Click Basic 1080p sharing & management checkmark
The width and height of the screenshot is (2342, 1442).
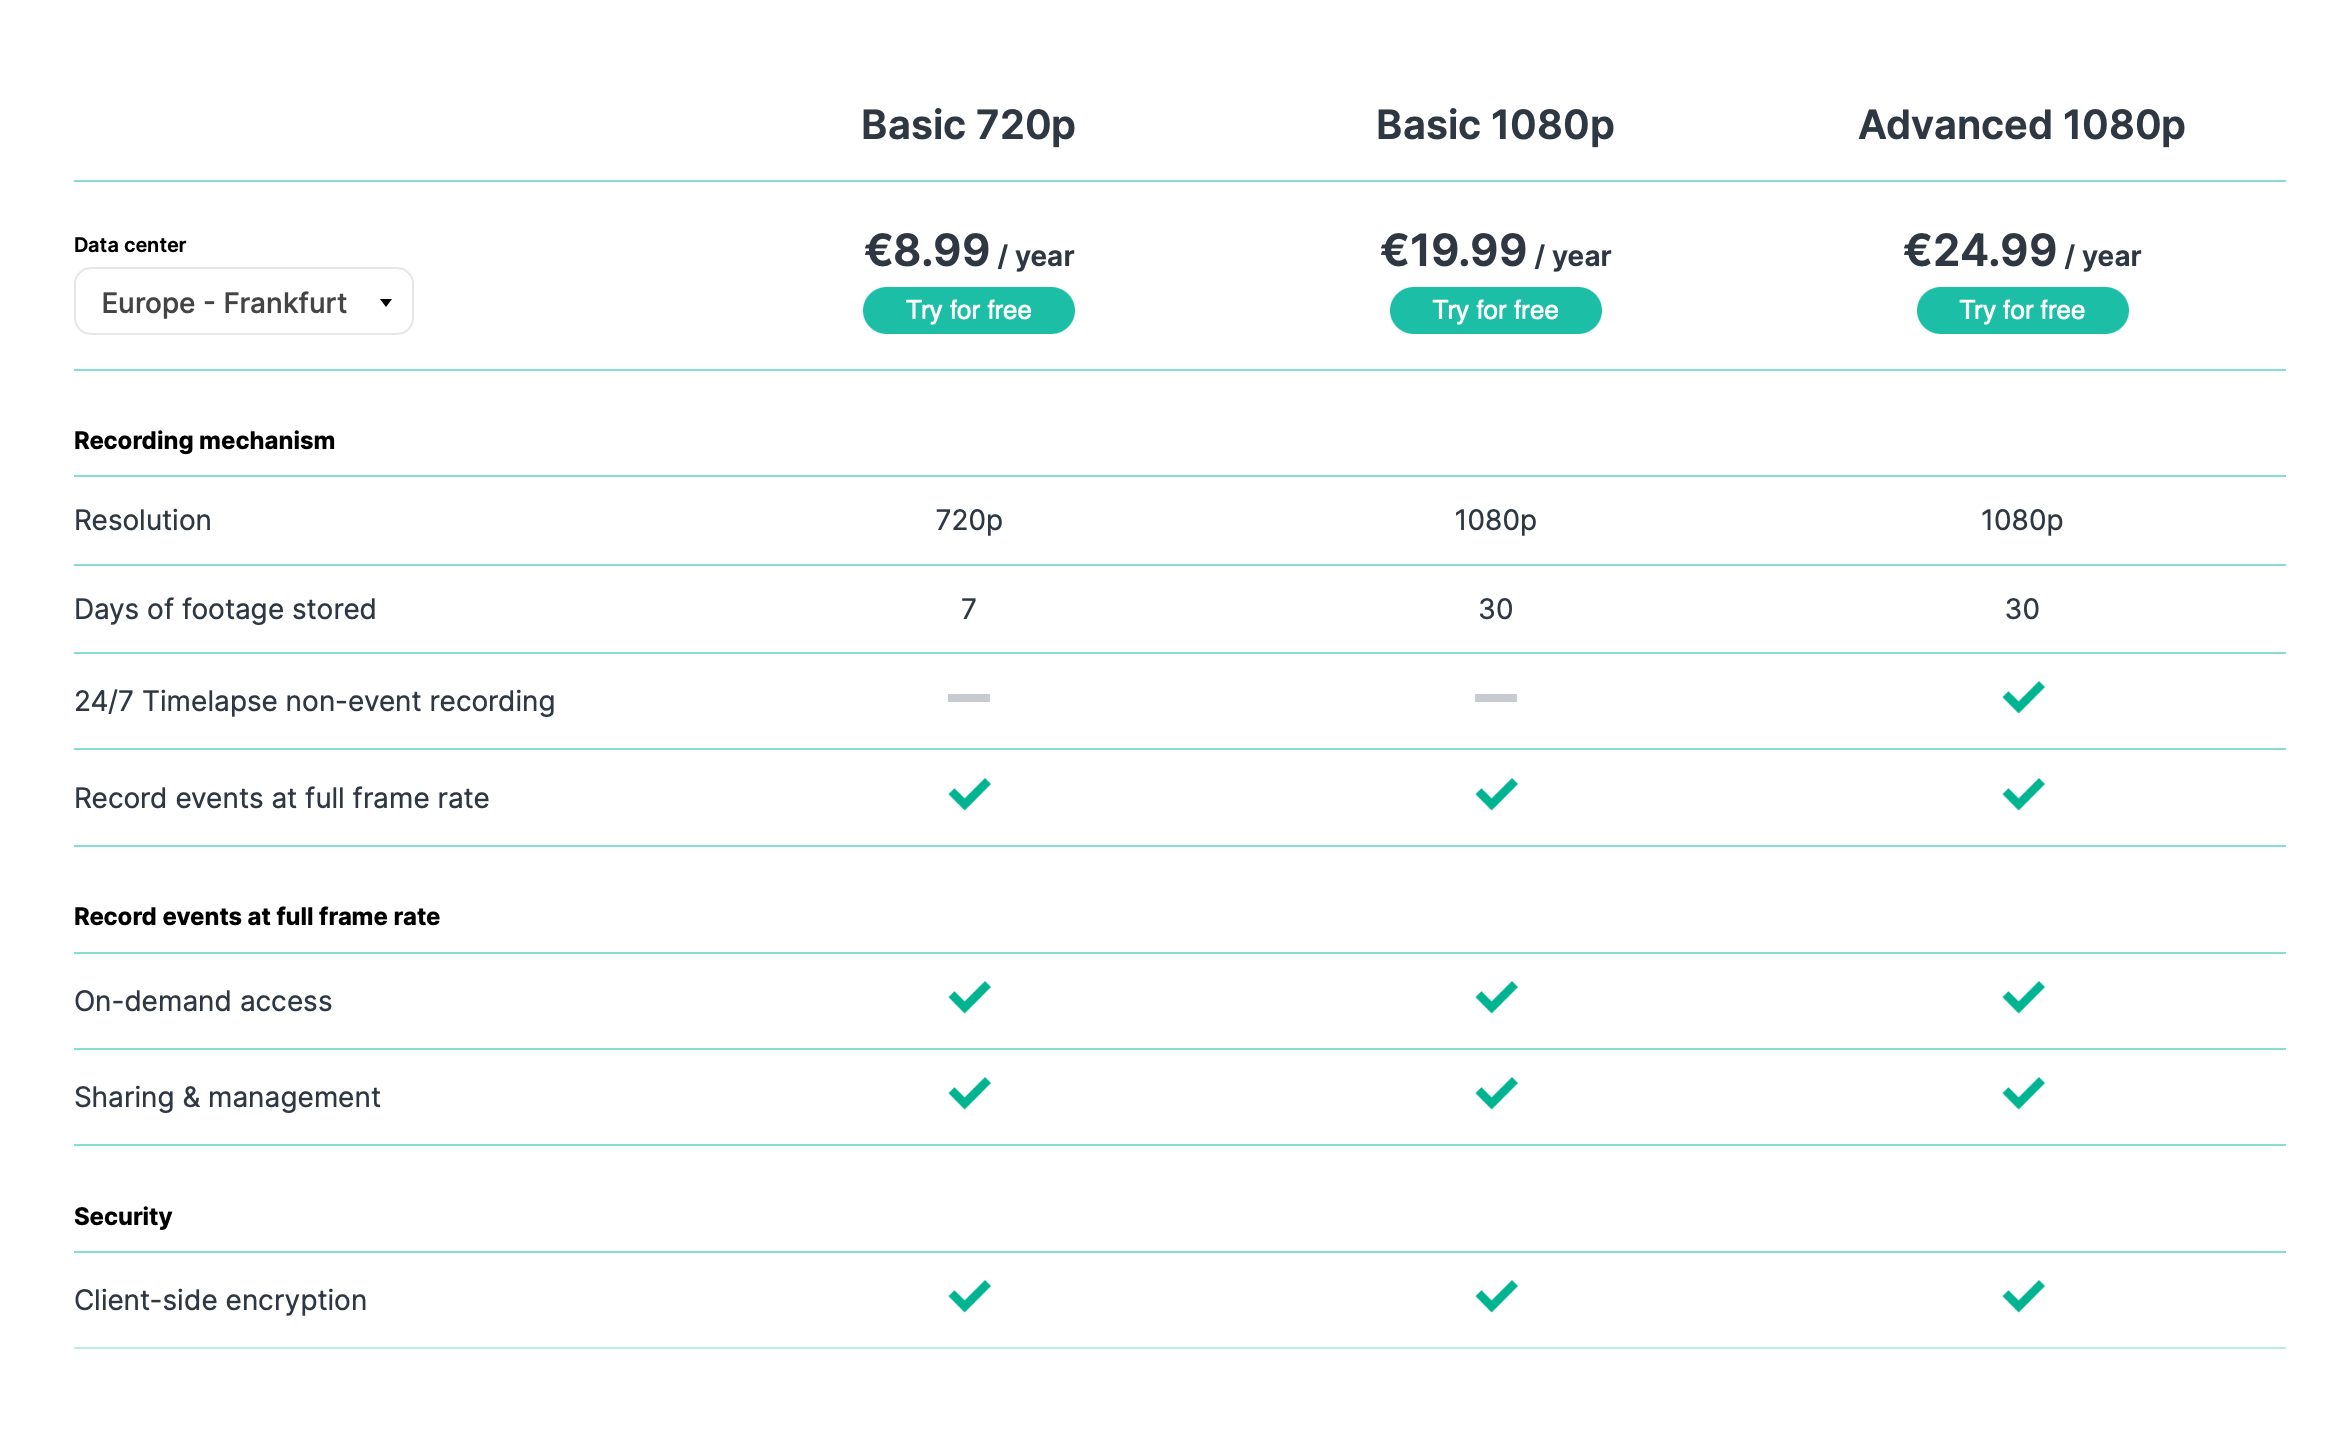[1496, 1093]
